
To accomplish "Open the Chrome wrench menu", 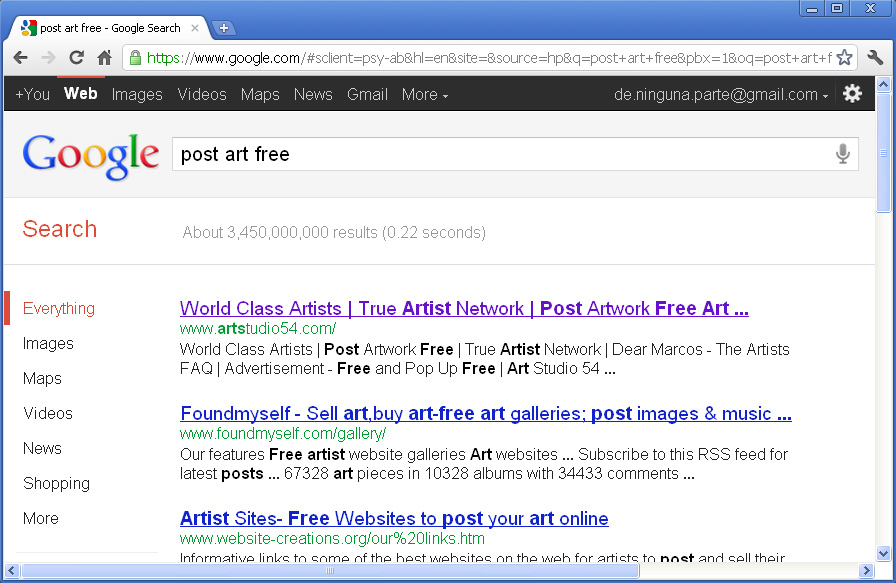I will [x=875, y=58].
